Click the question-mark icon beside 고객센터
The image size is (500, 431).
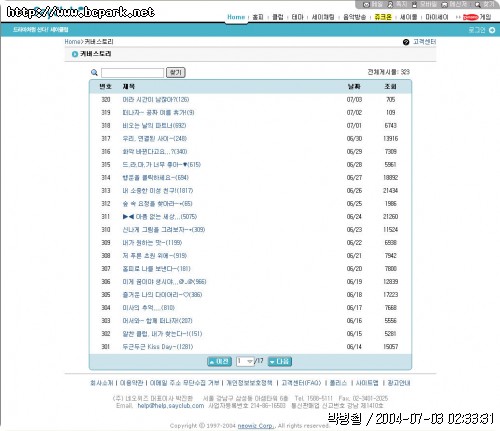(x=406, y=42)
